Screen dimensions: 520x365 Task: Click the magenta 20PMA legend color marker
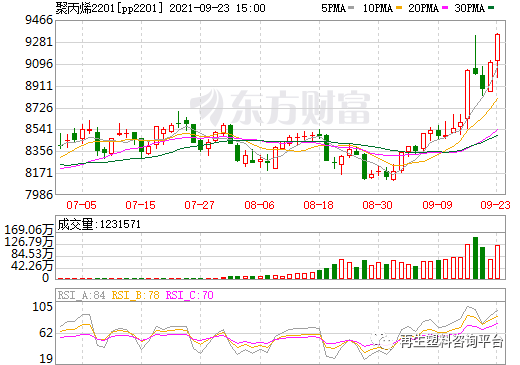[445, 8]
